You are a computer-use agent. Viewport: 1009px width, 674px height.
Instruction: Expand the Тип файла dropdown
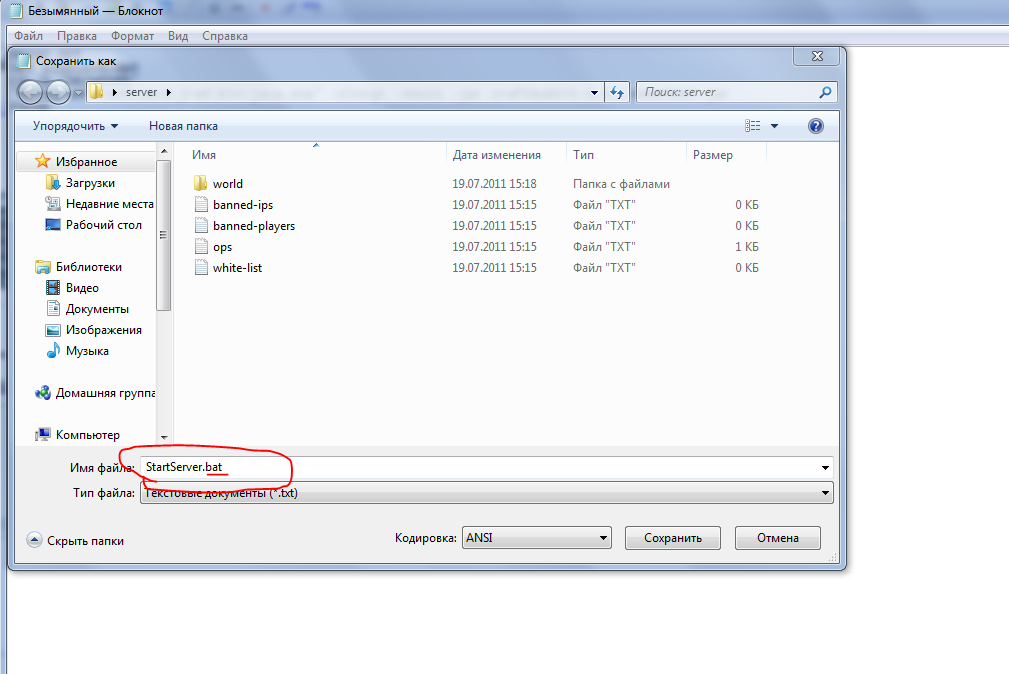tap(825, 493)
